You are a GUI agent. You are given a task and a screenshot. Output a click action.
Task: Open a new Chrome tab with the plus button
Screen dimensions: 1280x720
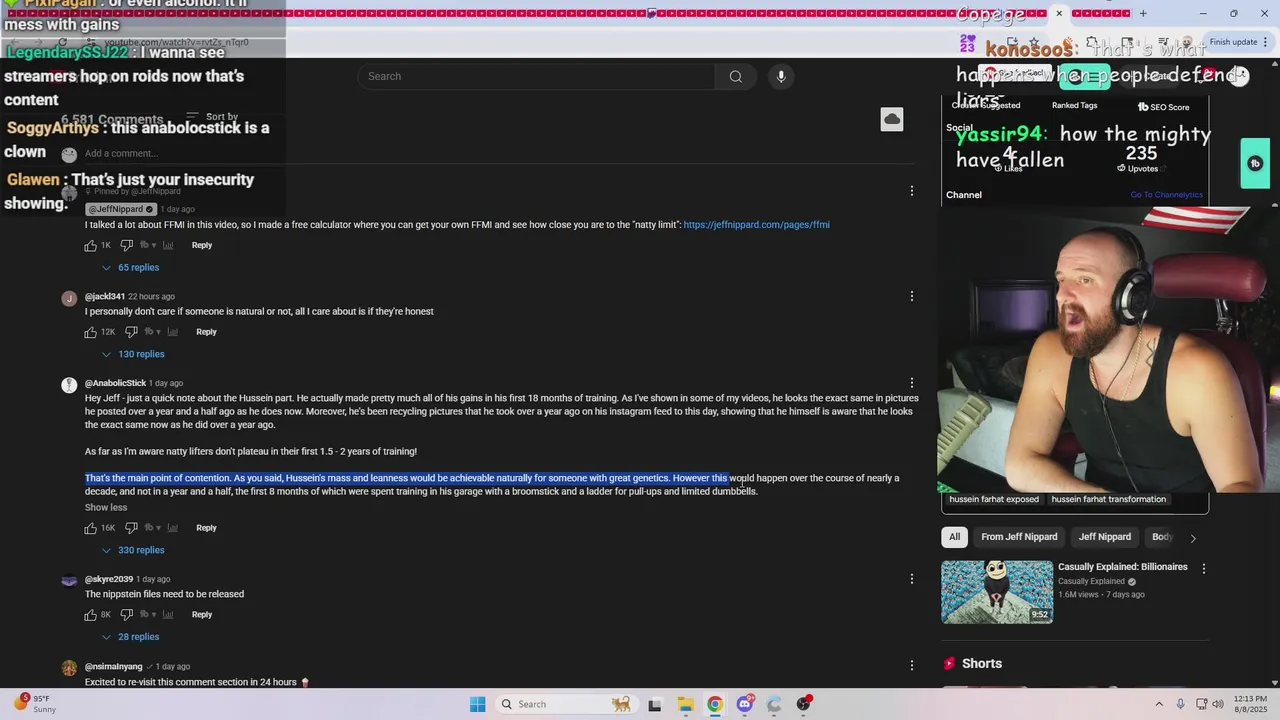click(1143, 14)
